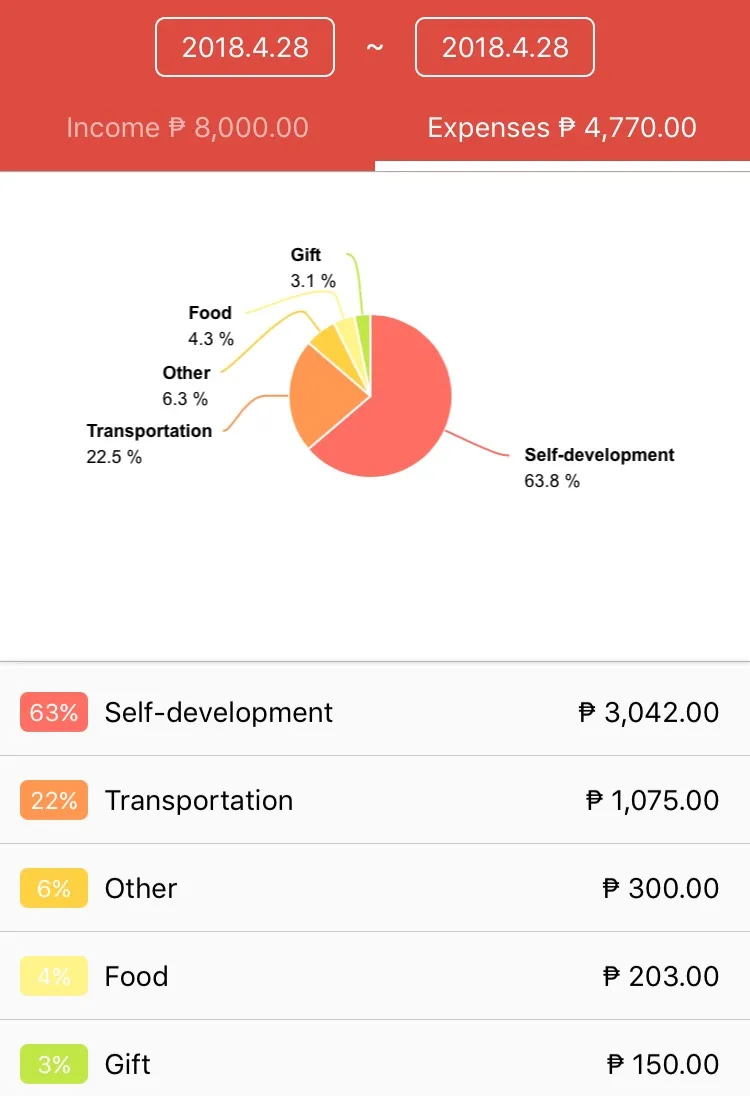
Task: Select the Expenses ₱ 4,770.00 tab
Action: coord(562,127)
